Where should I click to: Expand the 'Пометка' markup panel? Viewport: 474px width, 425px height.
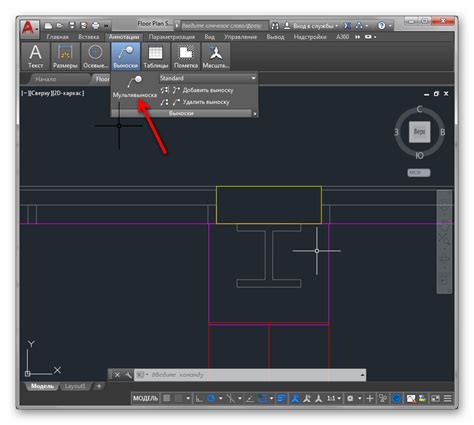coord(186,56)
